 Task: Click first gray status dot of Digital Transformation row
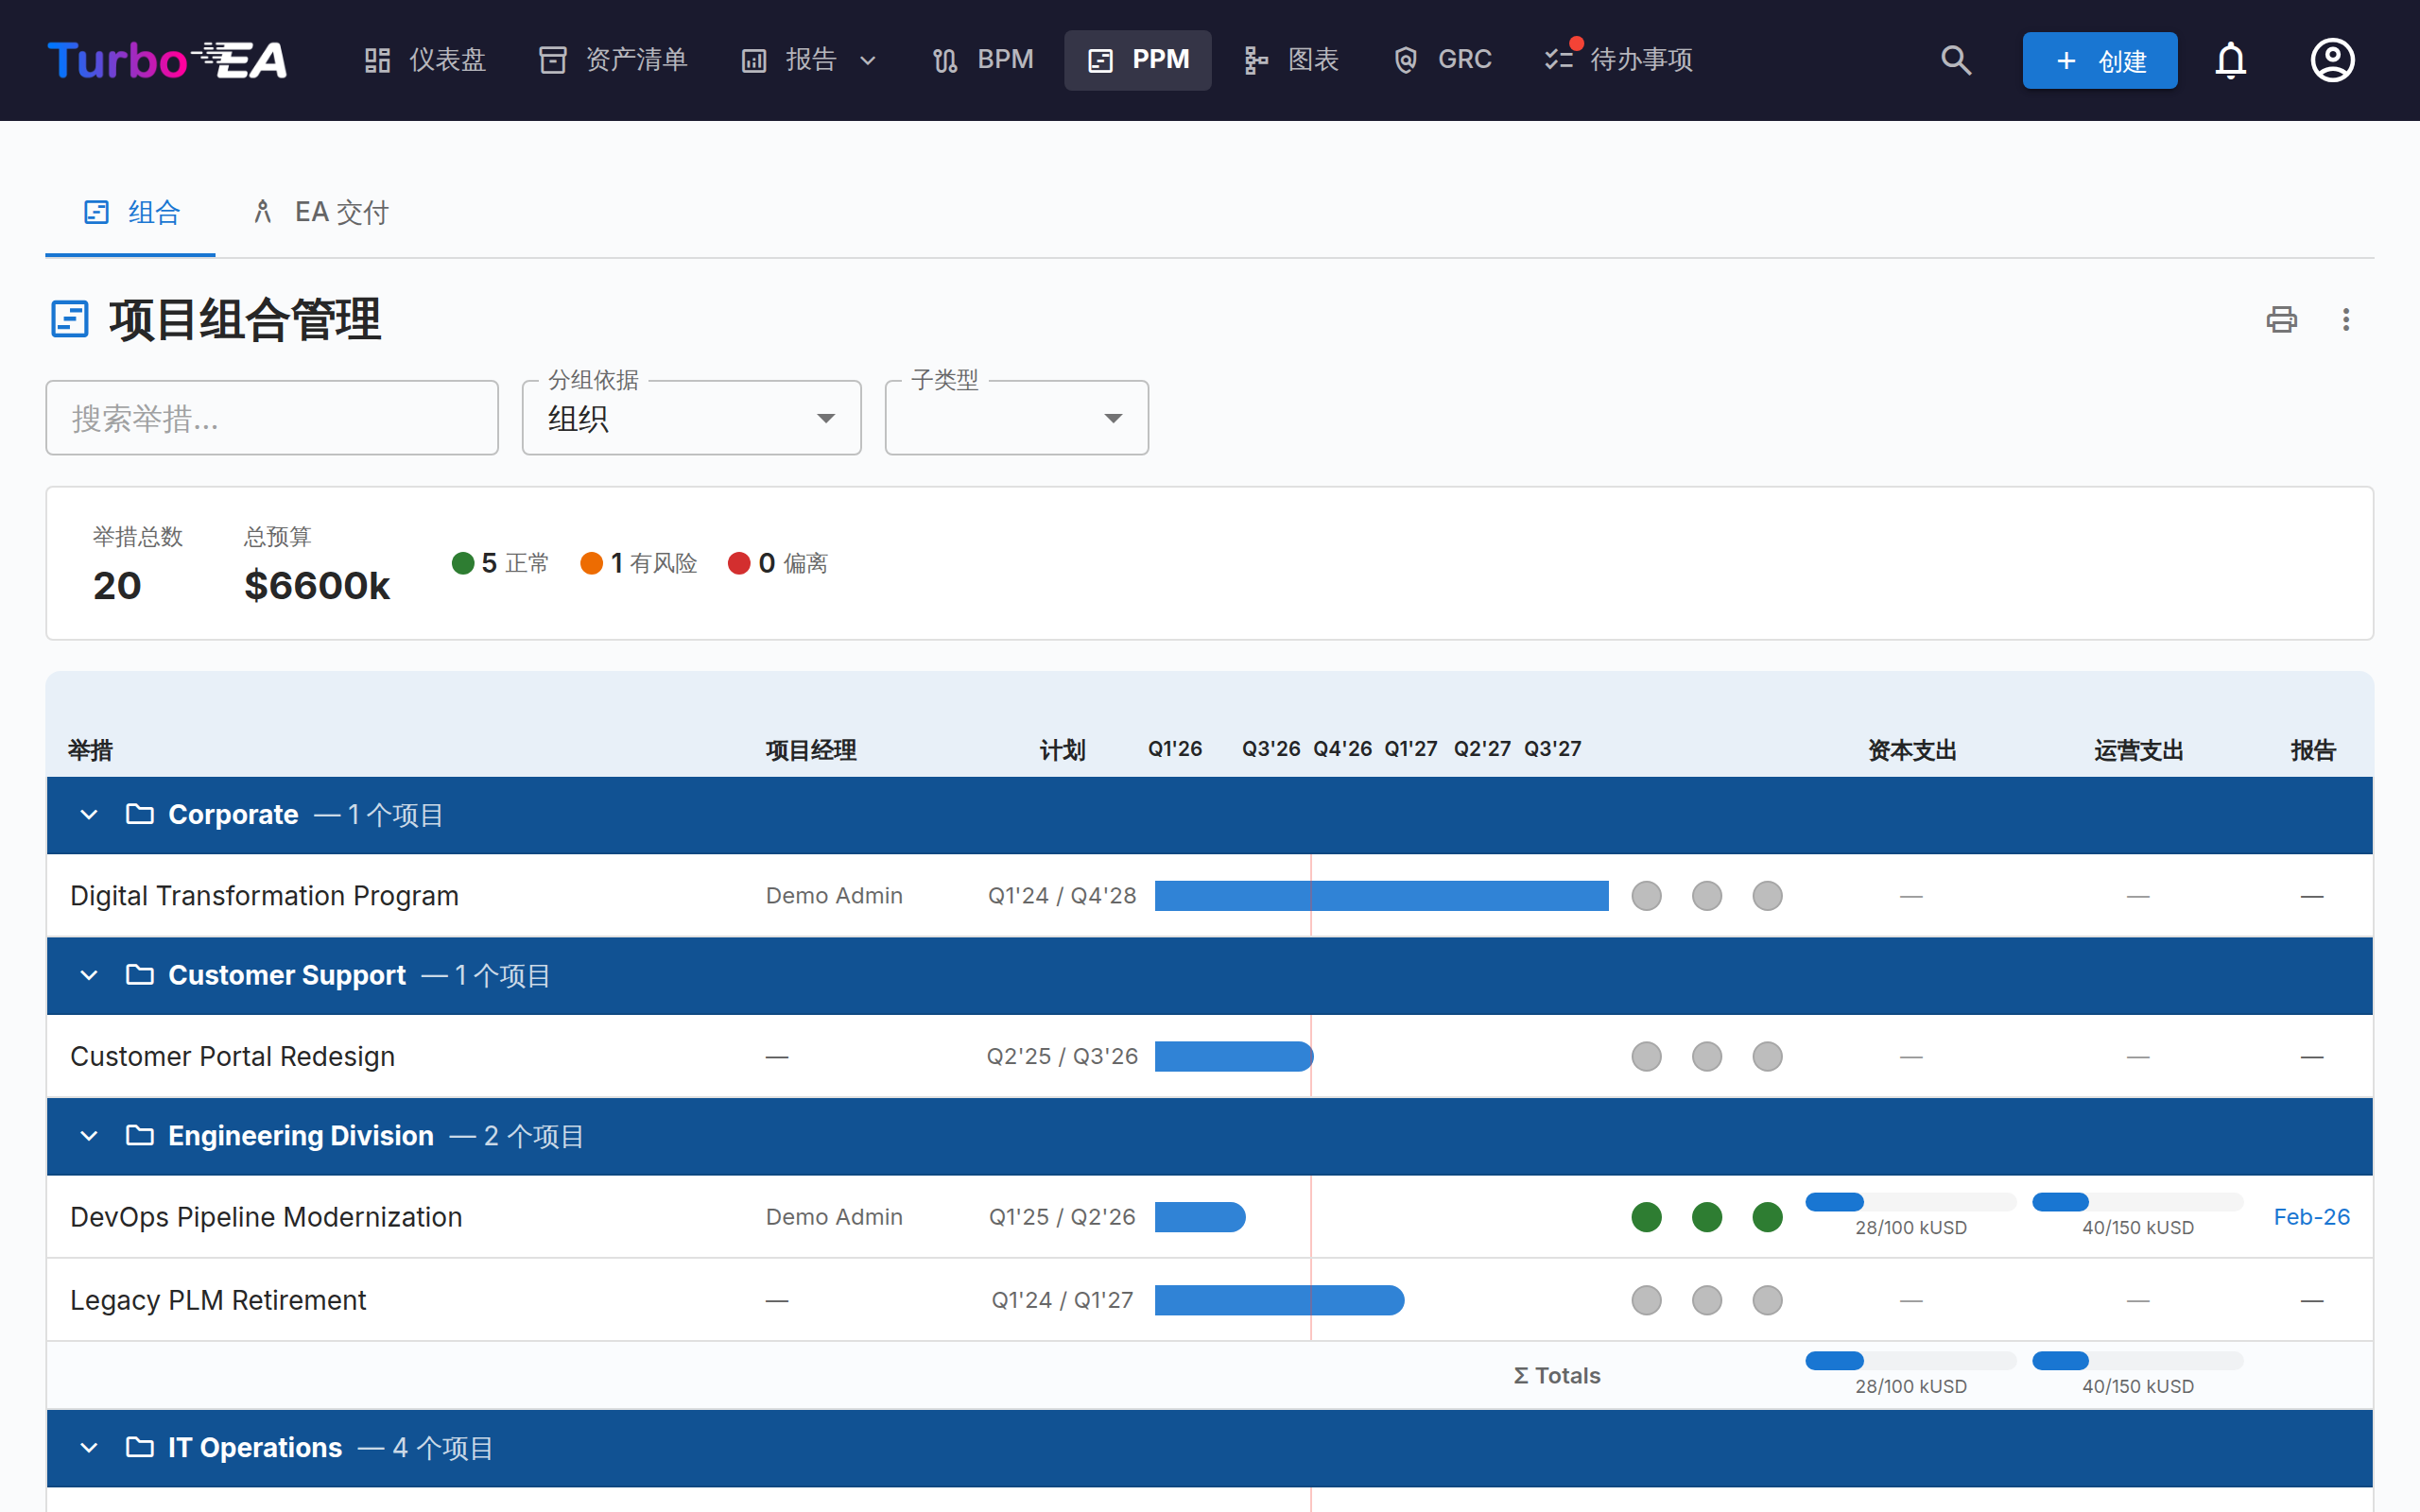(1646, 896)
